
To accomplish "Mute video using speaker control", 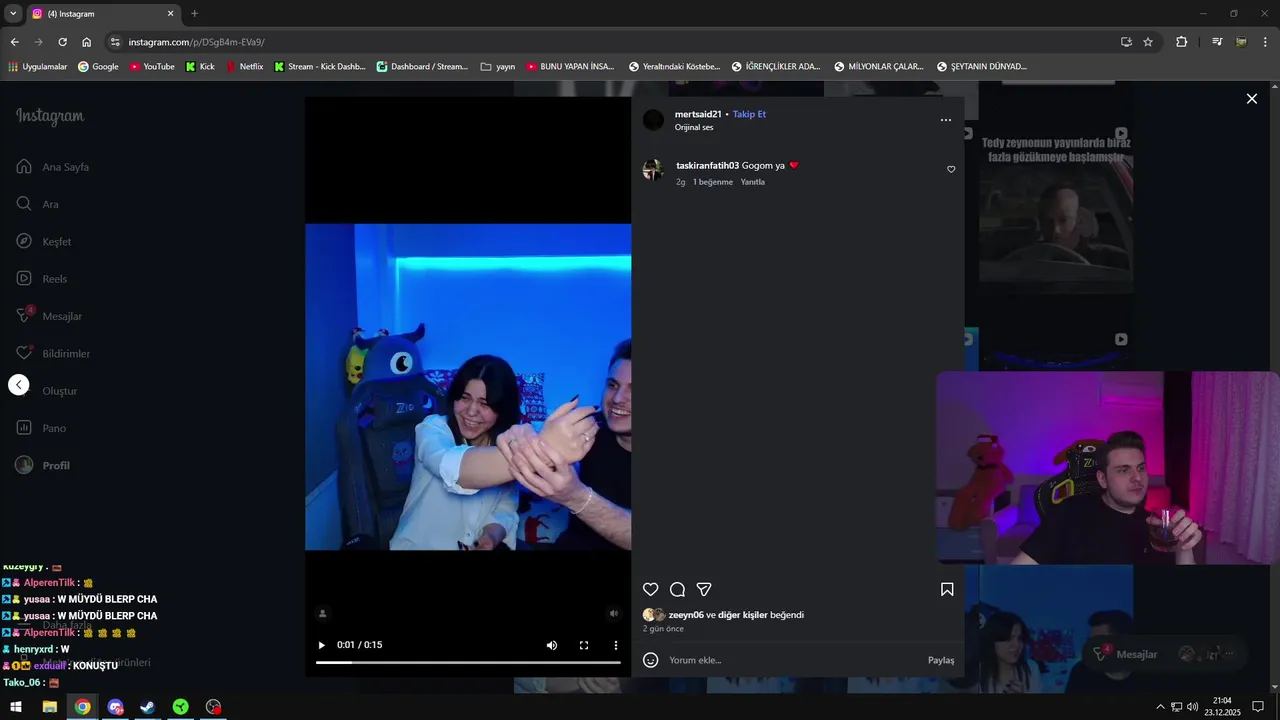I will click(552, 646).
